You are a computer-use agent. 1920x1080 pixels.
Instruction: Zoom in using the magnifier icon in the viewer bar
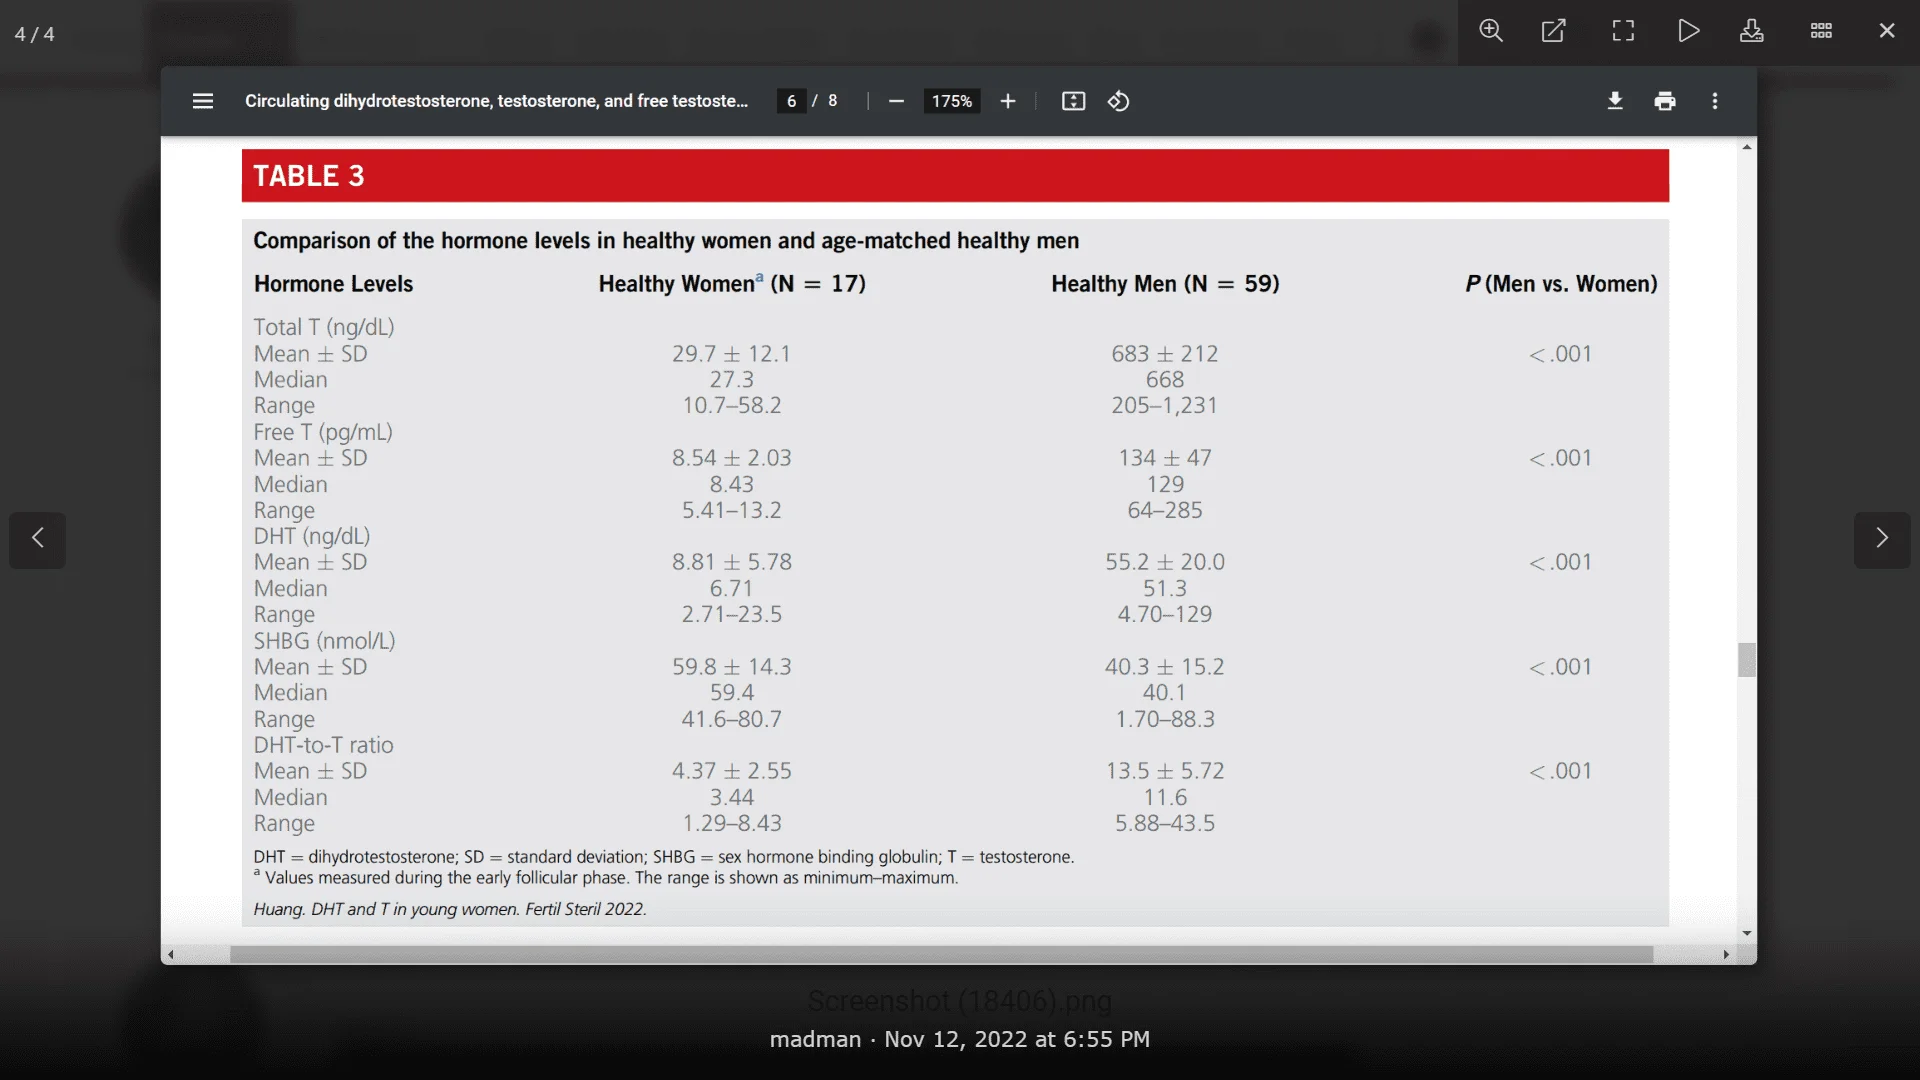[x=1491, y=31]
